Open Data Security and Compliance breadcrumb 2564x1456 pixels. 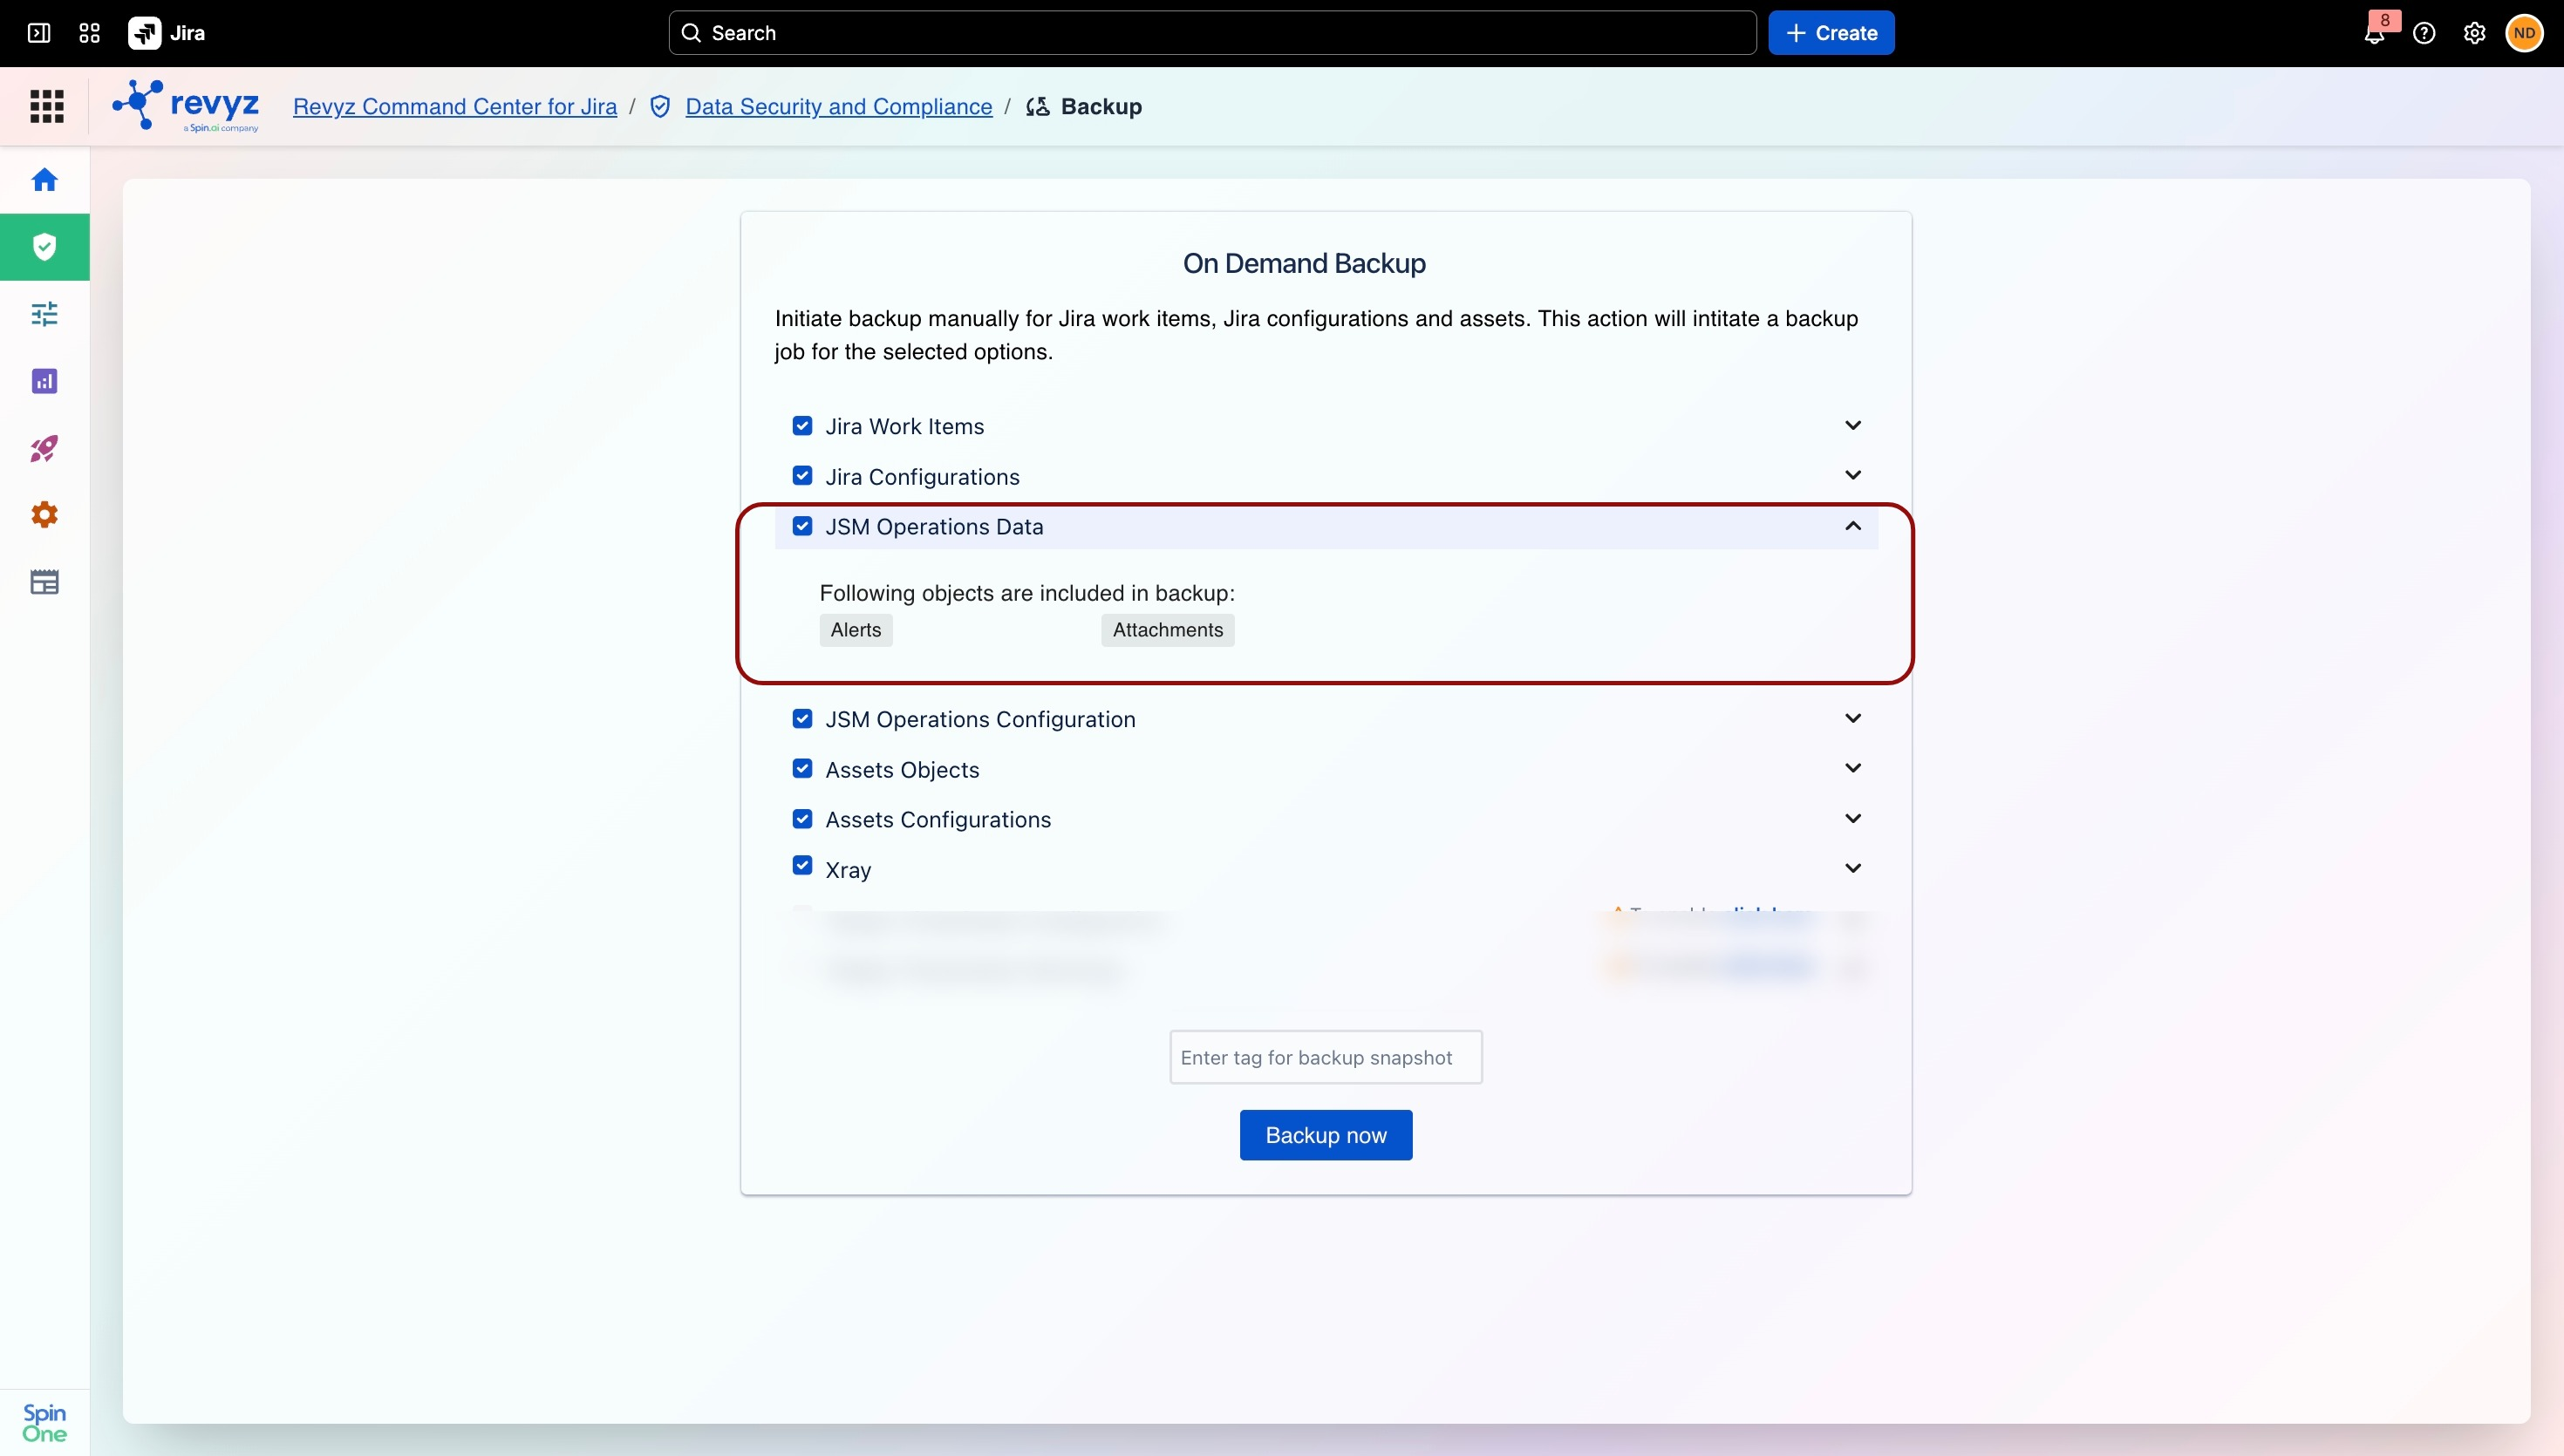pos(839,106)
